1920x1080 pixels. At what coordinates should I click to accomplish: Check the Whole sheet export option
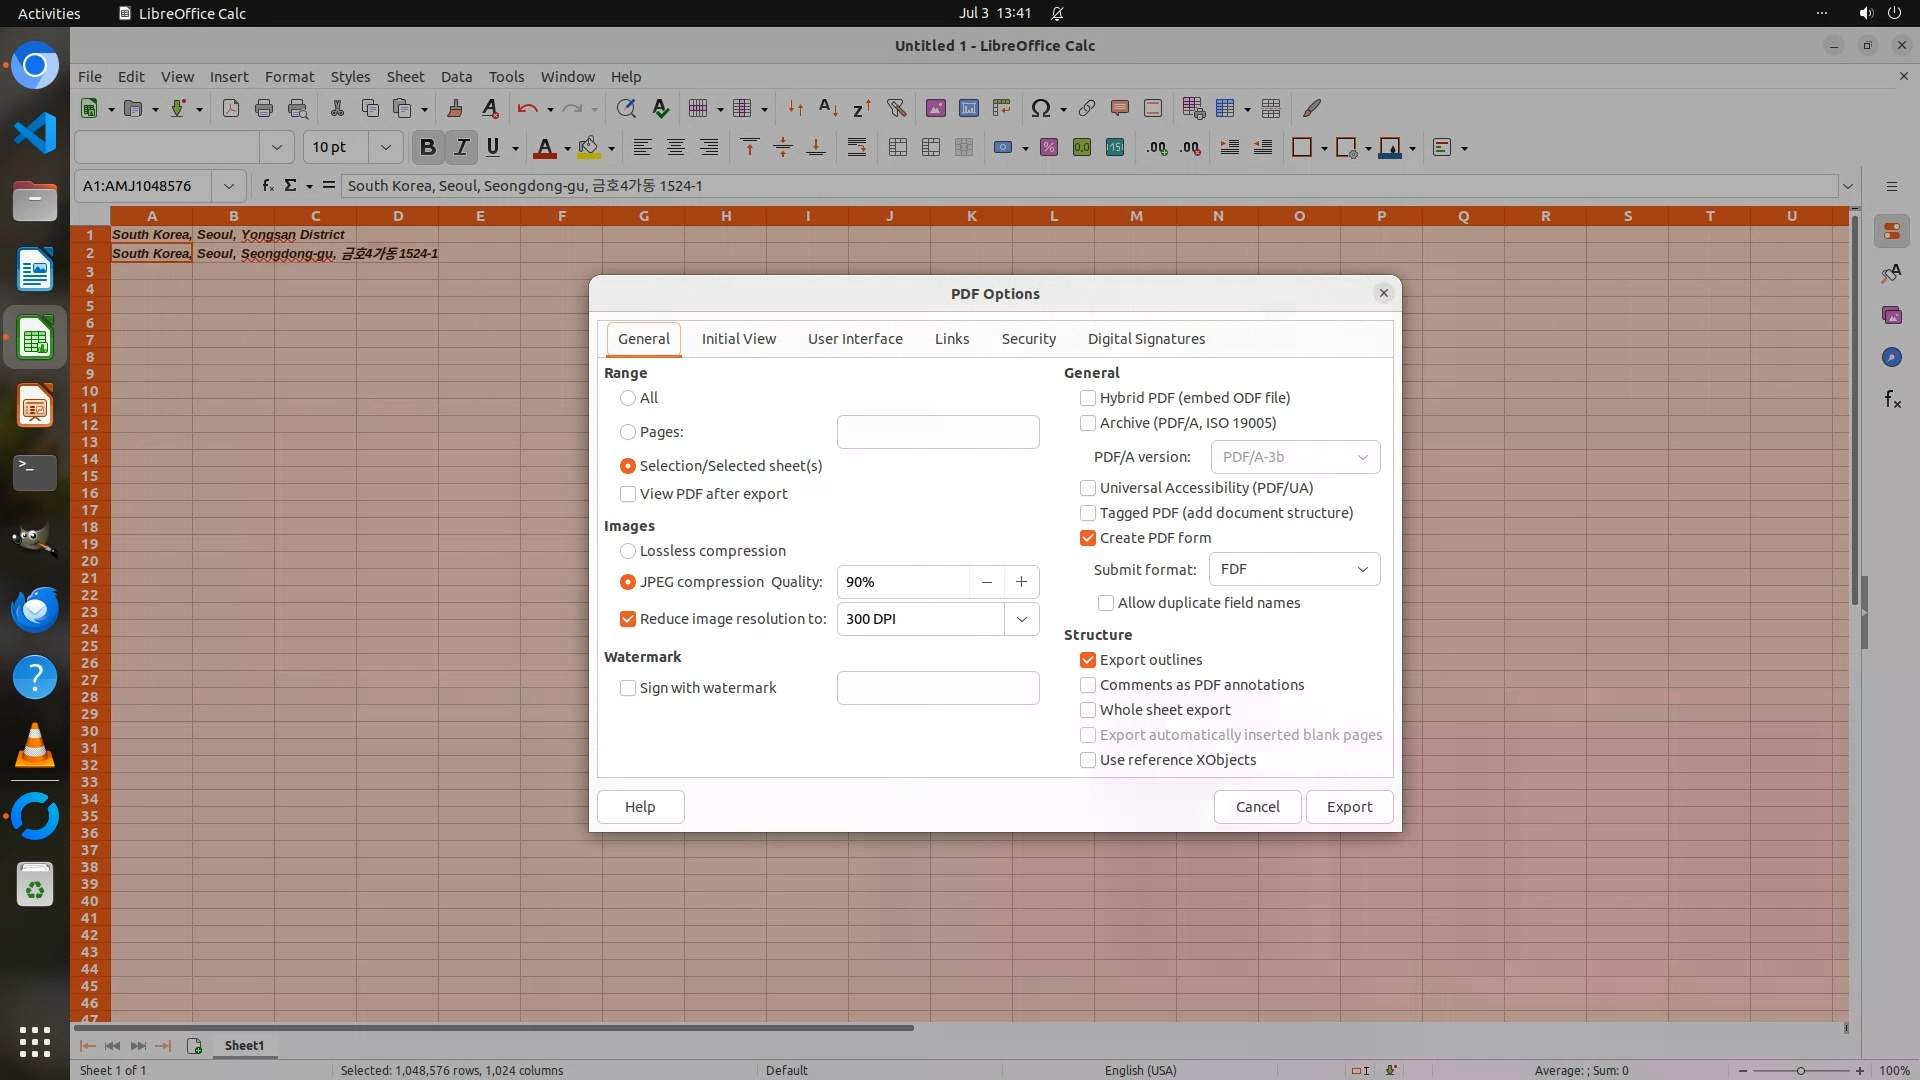click(x=1088, y=710)
